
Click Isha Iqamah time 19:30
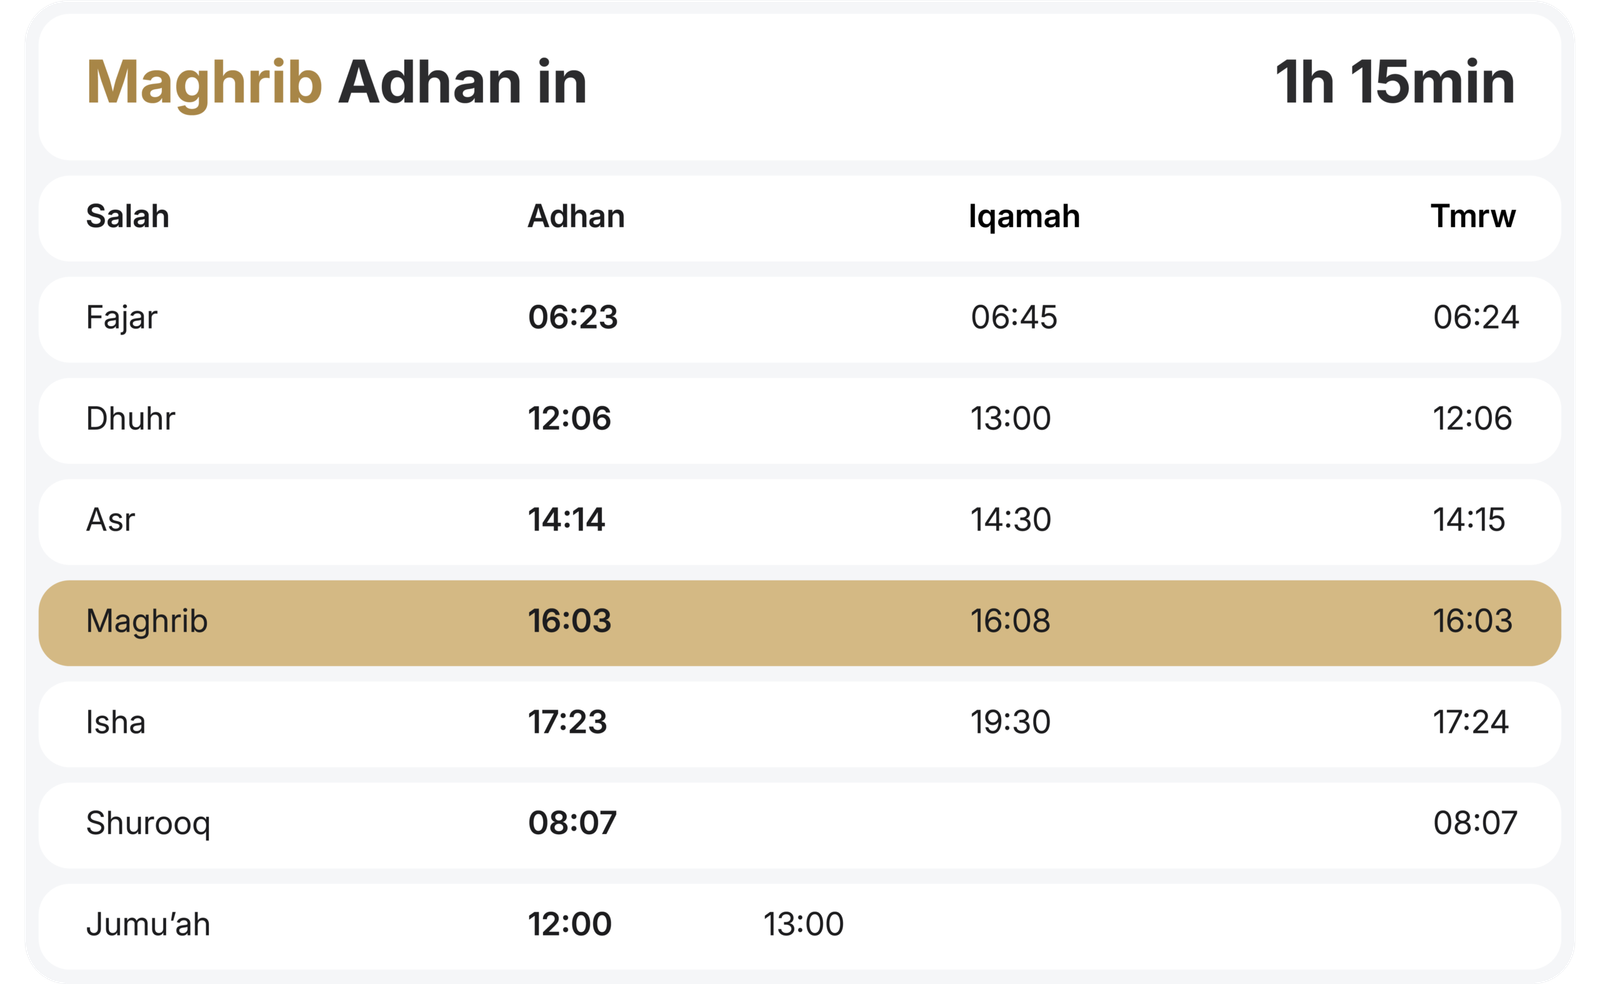1011,722
